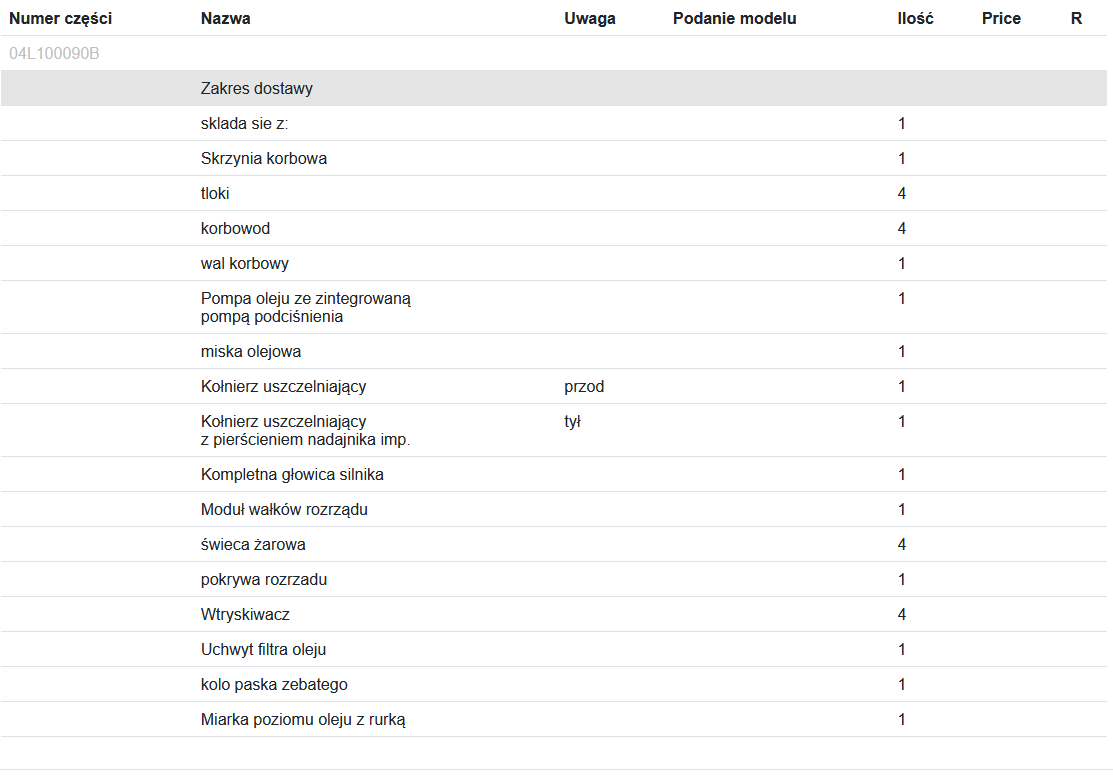Select the Pompa oleju ze zintegrowaną pompą row
This screenshot has width=1113, height=780.
point(306,307)
